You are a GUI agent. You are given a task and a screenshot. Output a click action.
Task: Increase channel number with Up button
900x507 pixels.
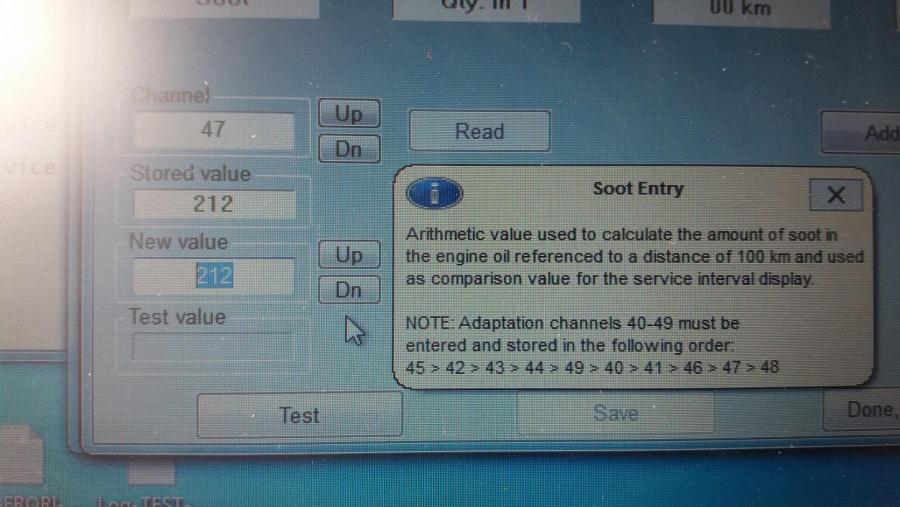tap(349, 114)
